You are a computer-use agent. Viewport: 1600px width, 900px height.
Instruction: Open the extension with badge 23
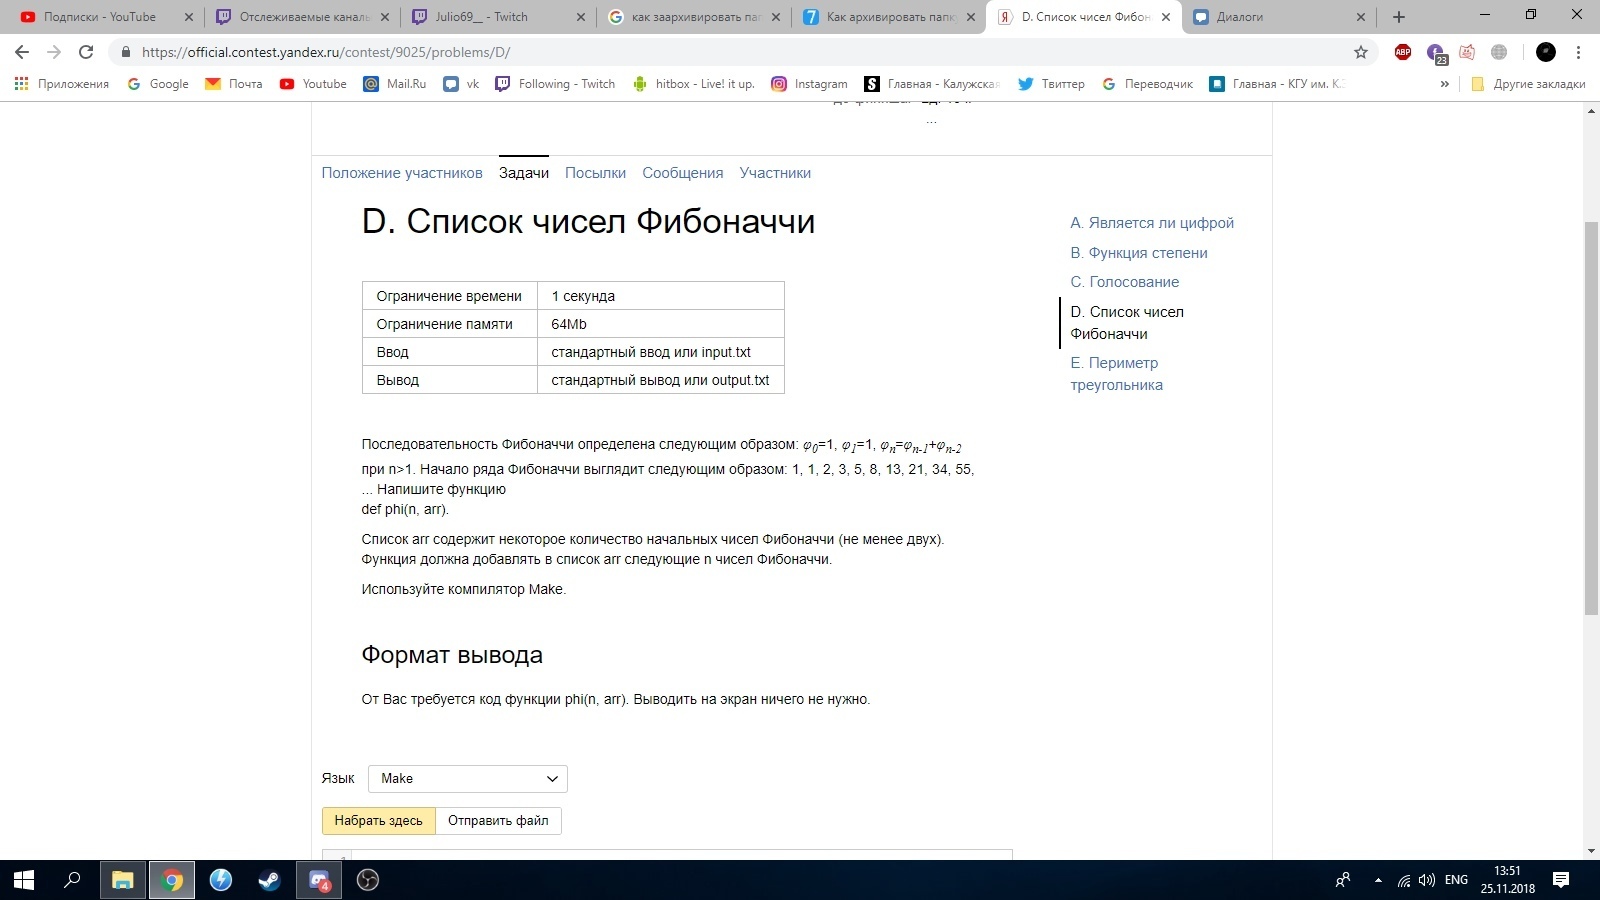[1436, 53]
